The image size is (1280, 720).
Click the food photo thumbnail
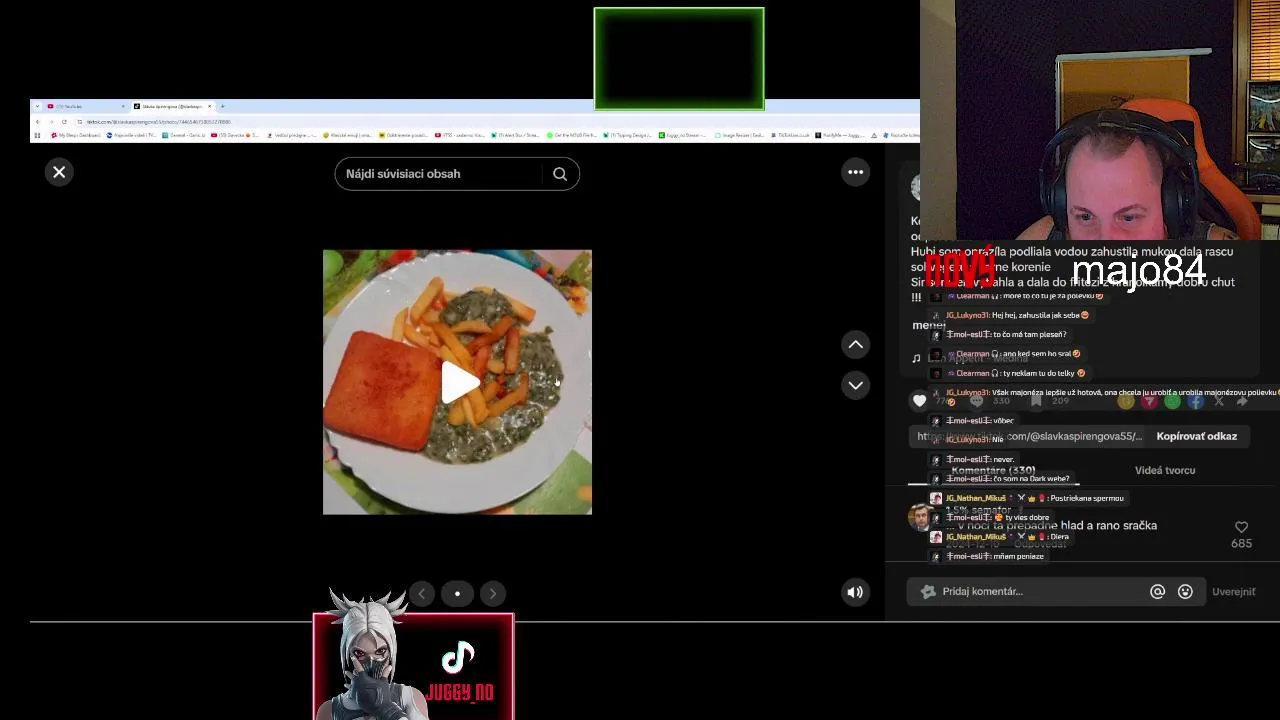[x=457, y=382]
